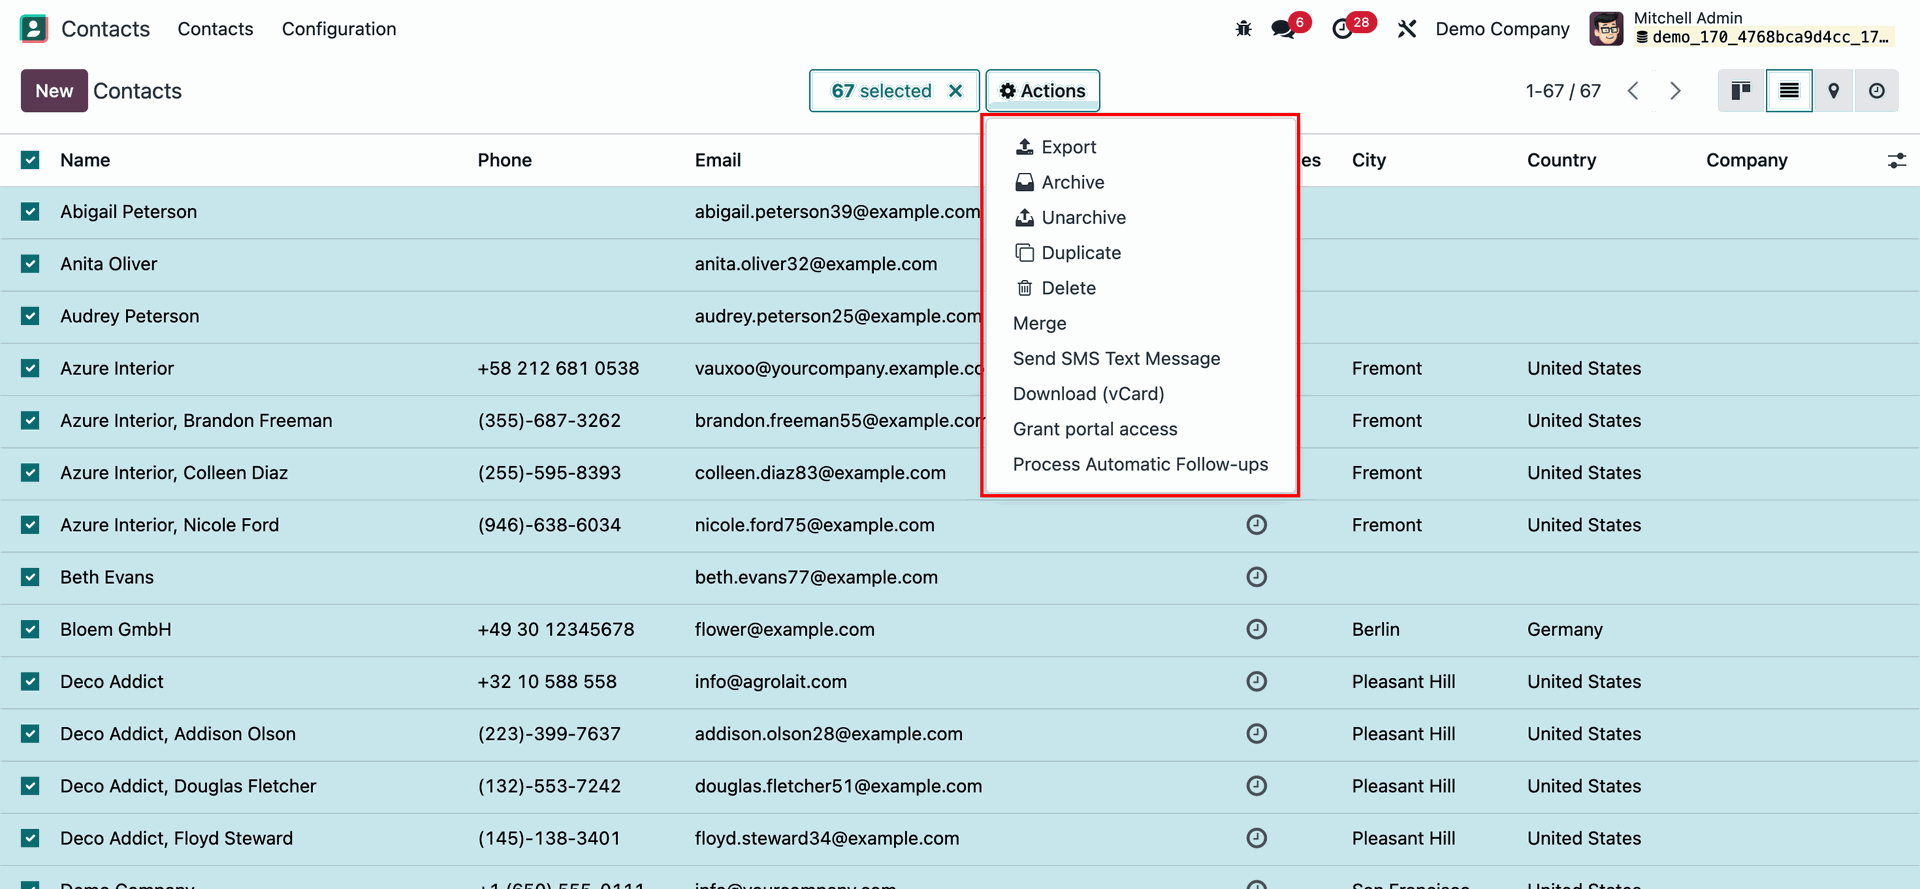Switch to Kanban view

point(1741,91)
